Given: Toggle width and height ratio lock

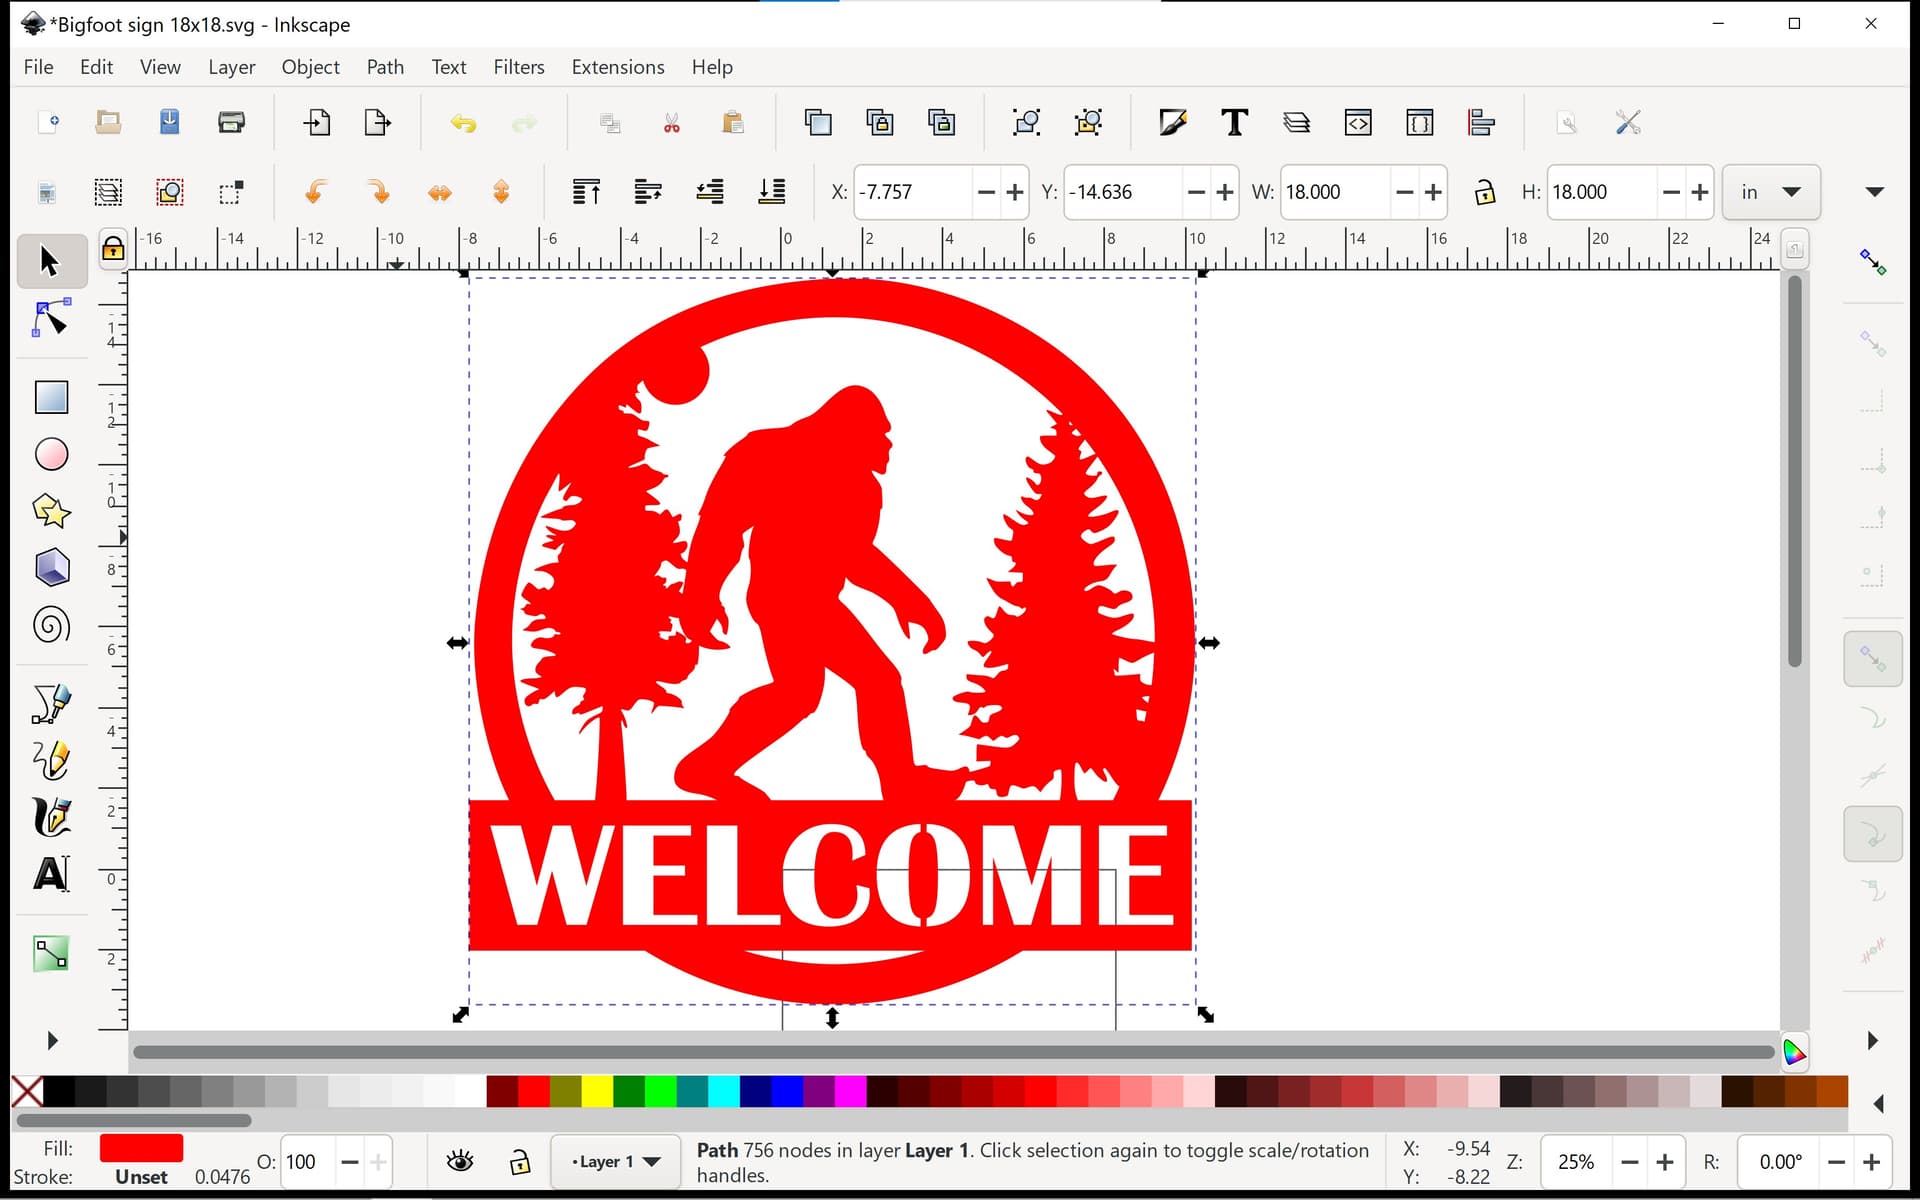Looking at the screenshot, I should coord(1484,192).
